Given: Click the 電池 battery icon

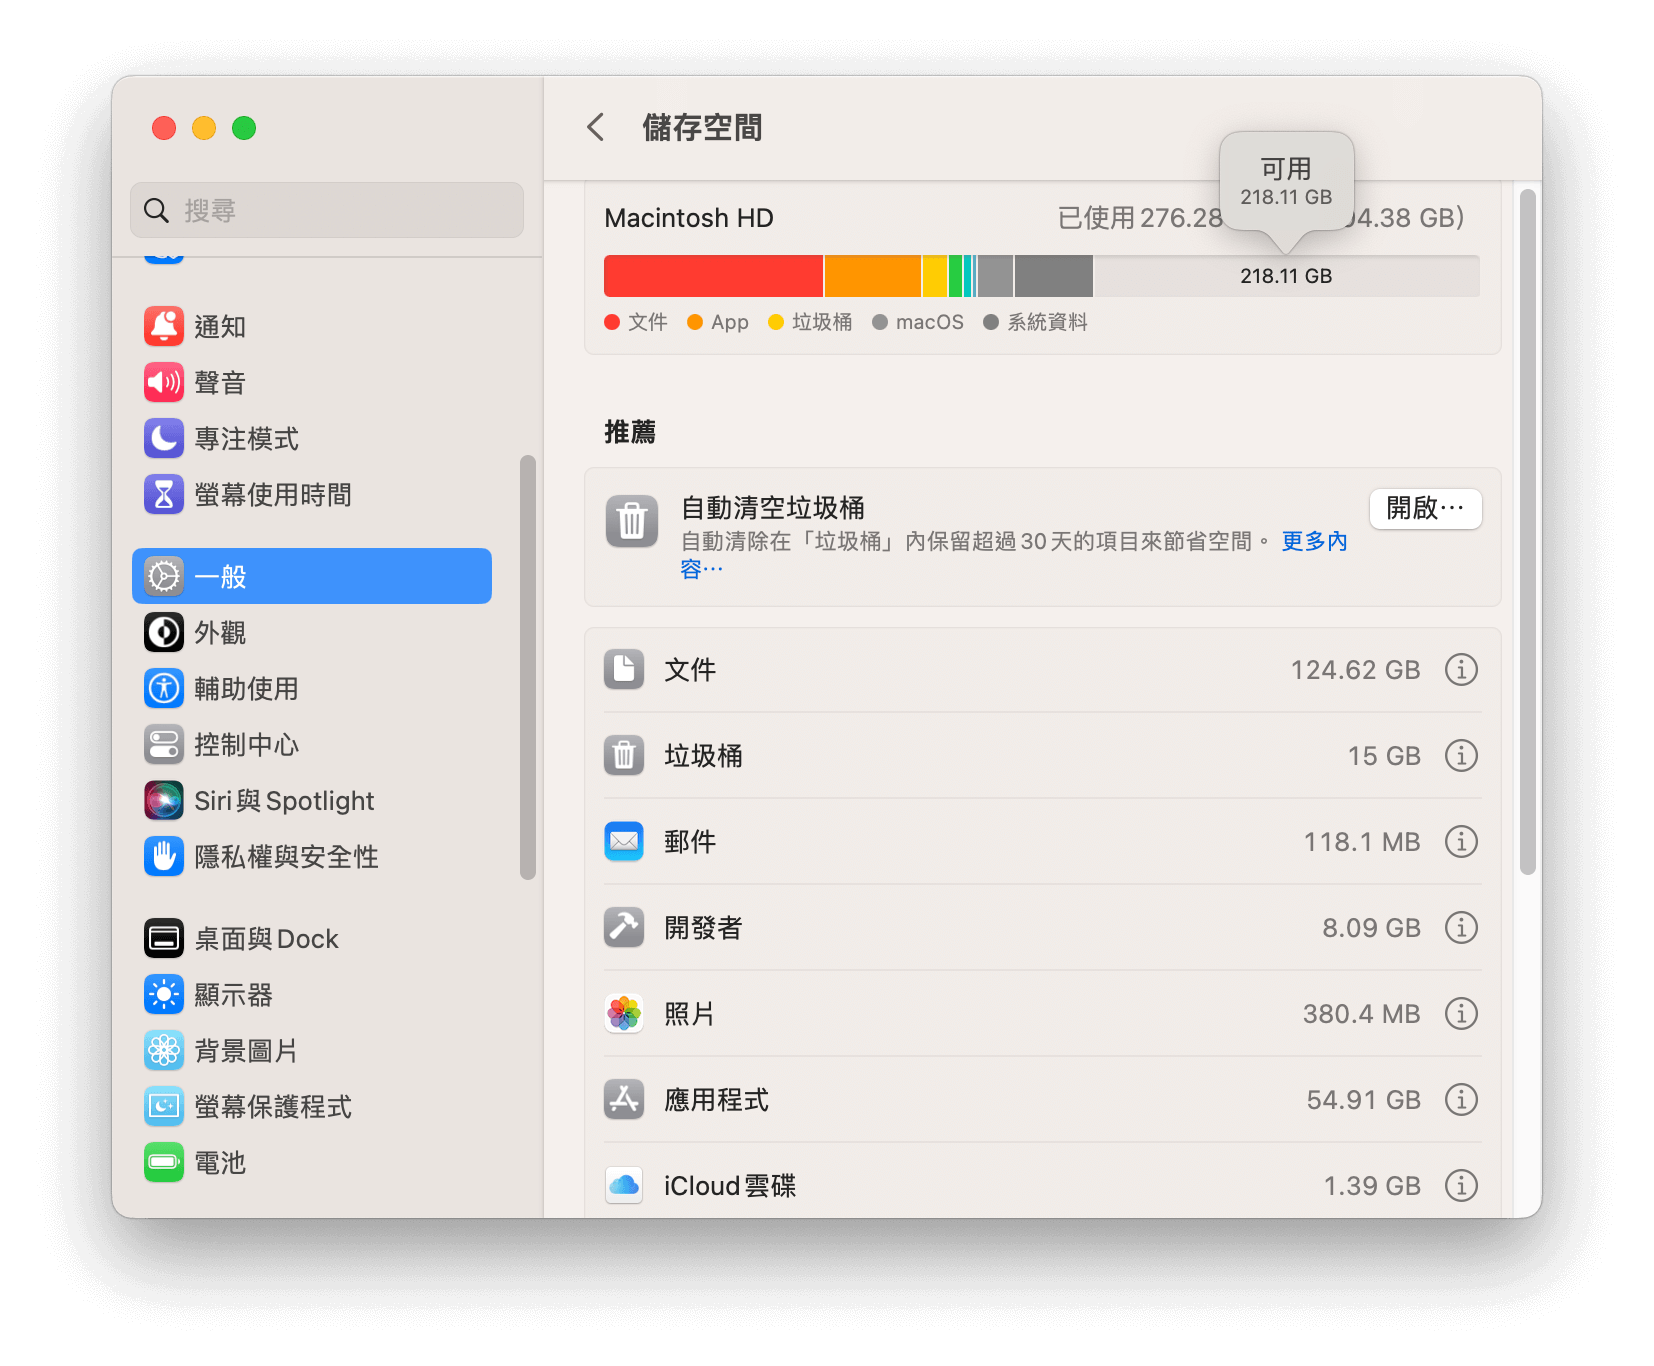Looking at the screenshot, I should coord(164,1162).
